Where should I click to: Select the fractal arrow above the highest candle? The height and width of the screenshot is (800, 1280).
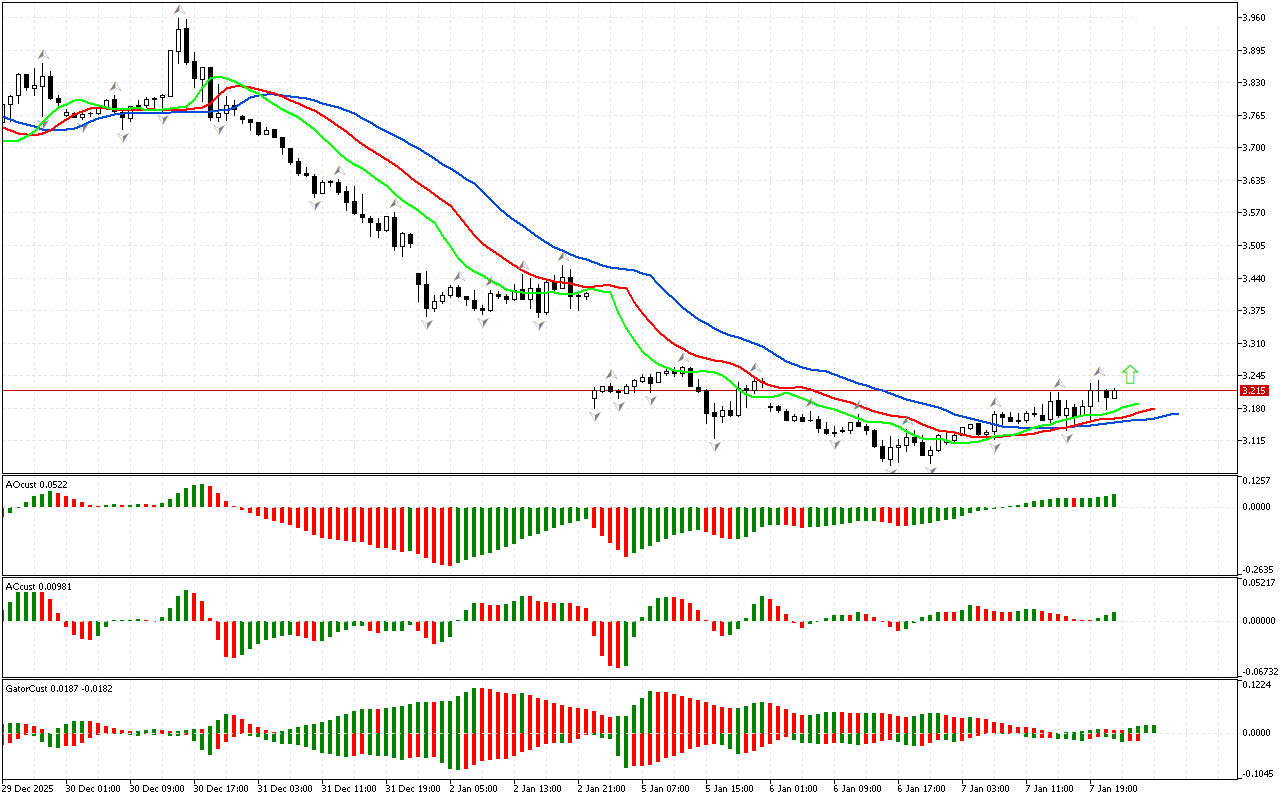click(x=179, y=10)
